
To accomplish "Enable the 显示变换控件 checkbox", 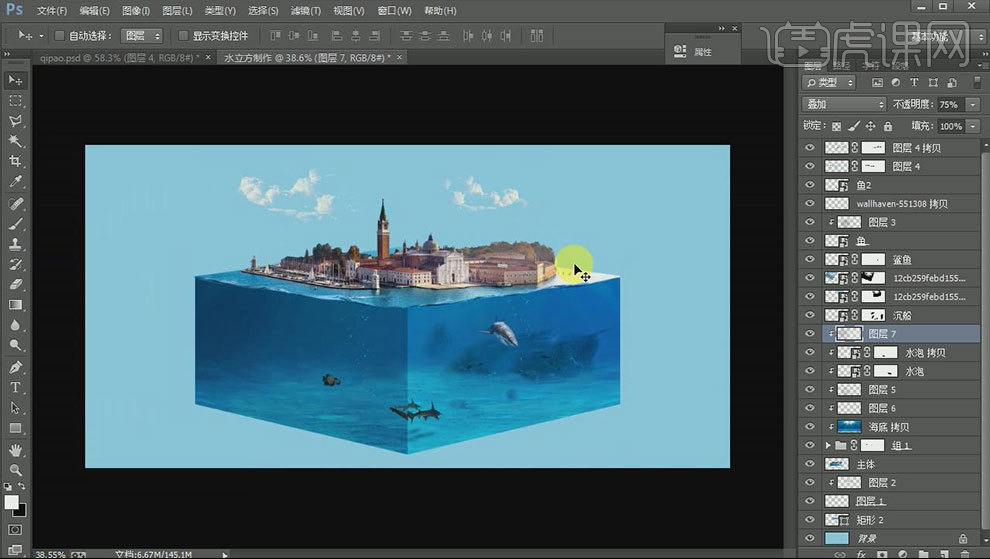I will tap(183, 36).
